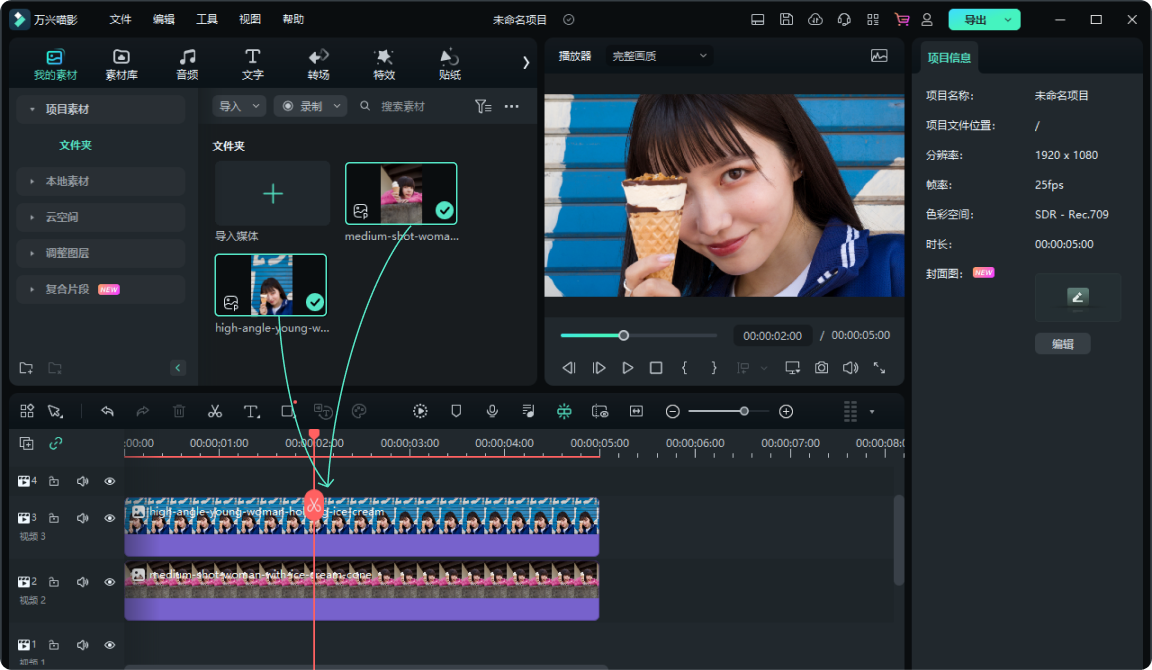Click the undo arrow in timeline toolbar
Viewport: 1152px width, 670px height.
107,411
